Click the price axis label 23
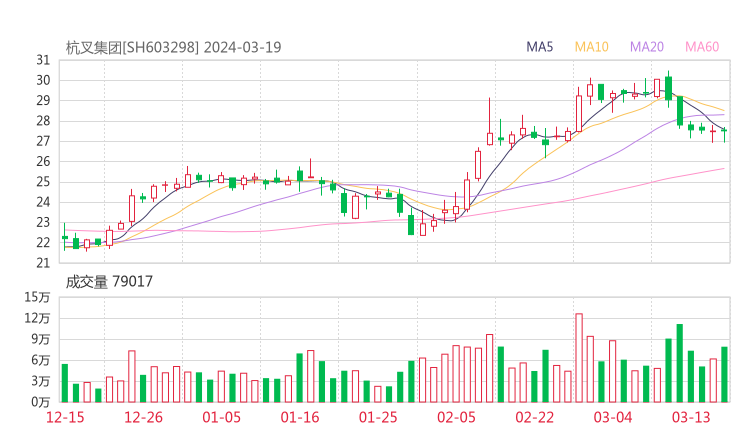740x440 pixels. (x=43, y=222)
